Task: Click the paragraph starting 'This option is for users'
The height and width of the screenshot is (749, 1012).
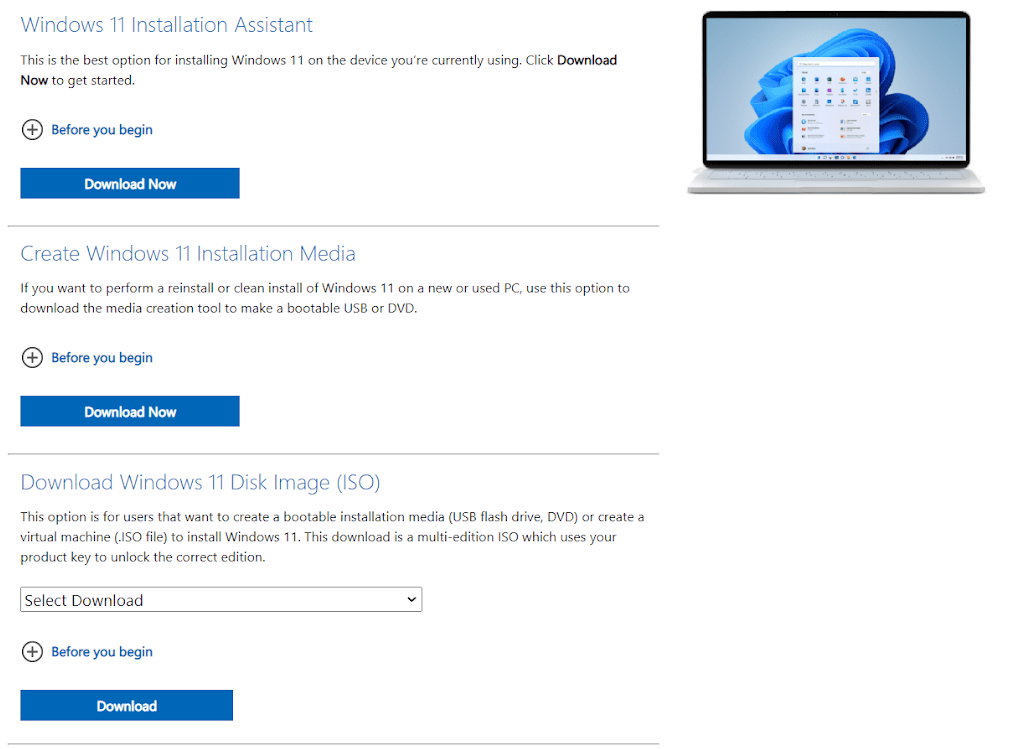Action: click(x=332, y=536)
